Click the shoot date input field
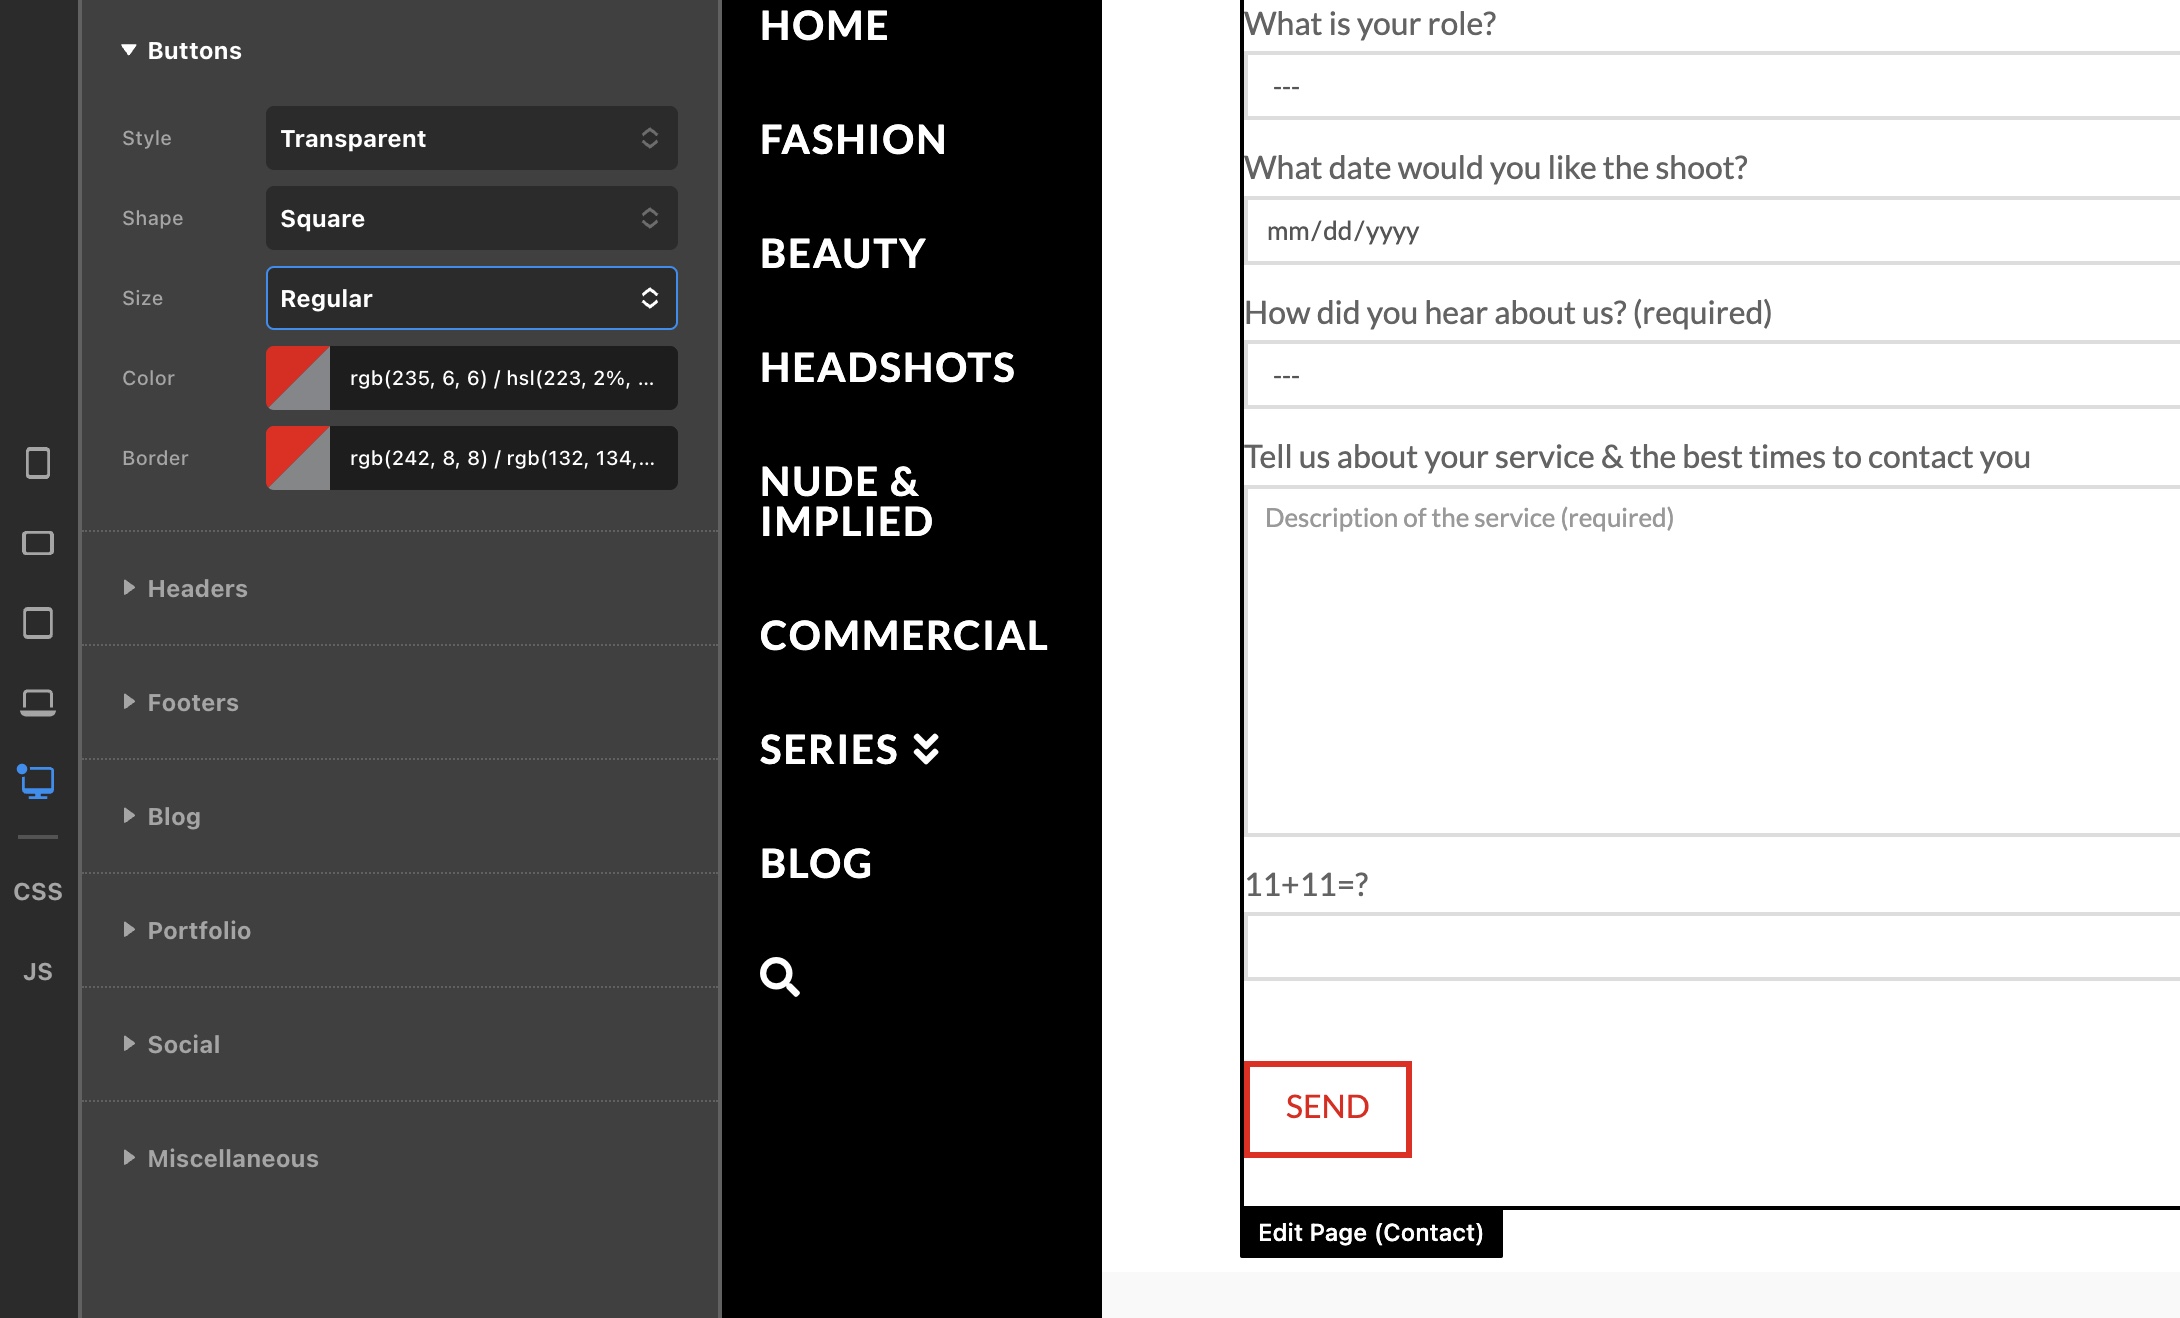The width and height of the screenshot is (2180, 1318). pyautogui.click(x=1710, y=232)
